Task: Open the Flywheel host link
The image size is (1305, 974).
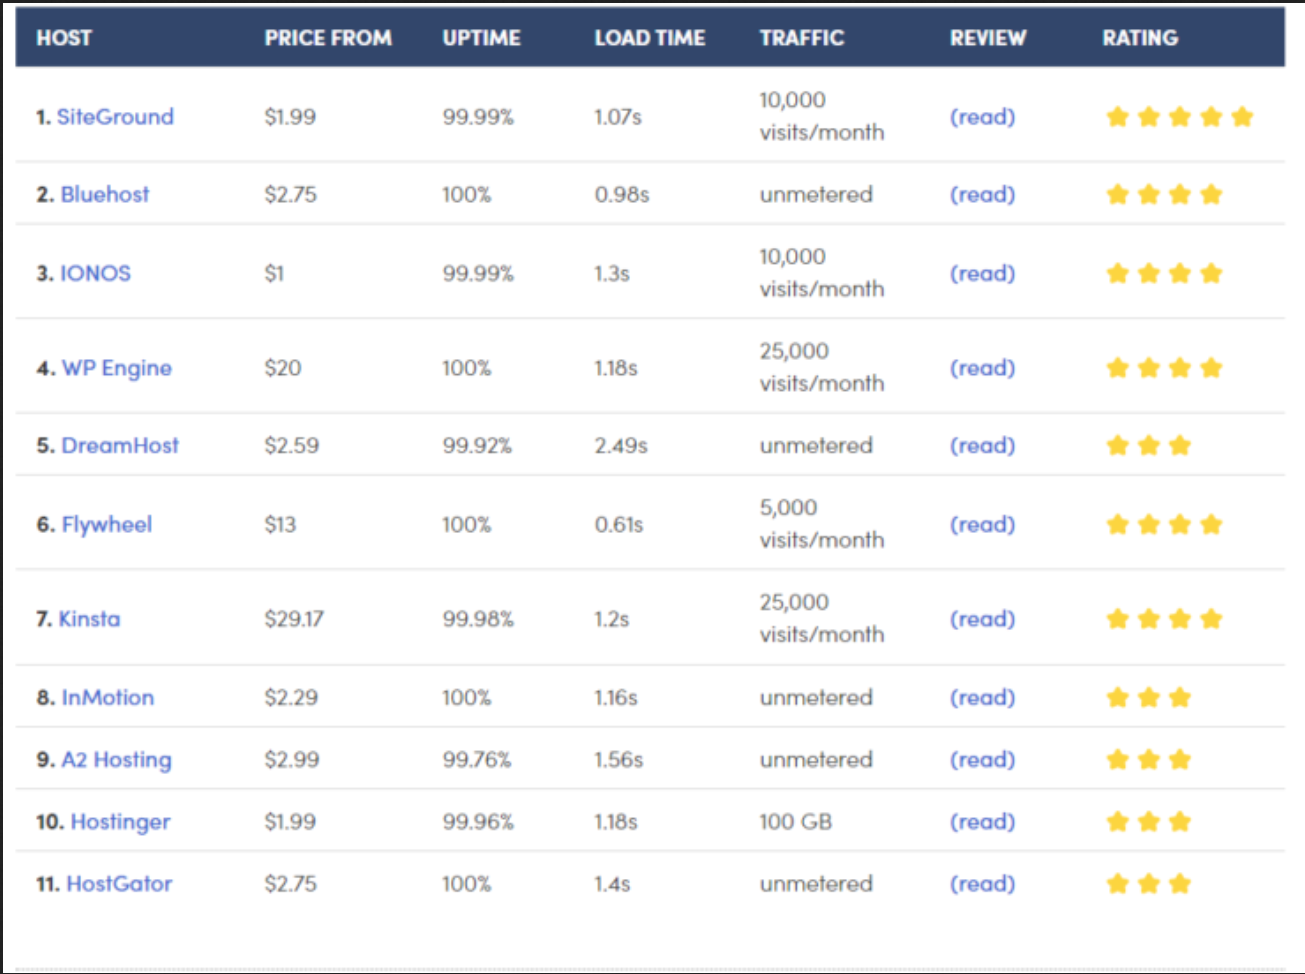Action: pos(107,524)
